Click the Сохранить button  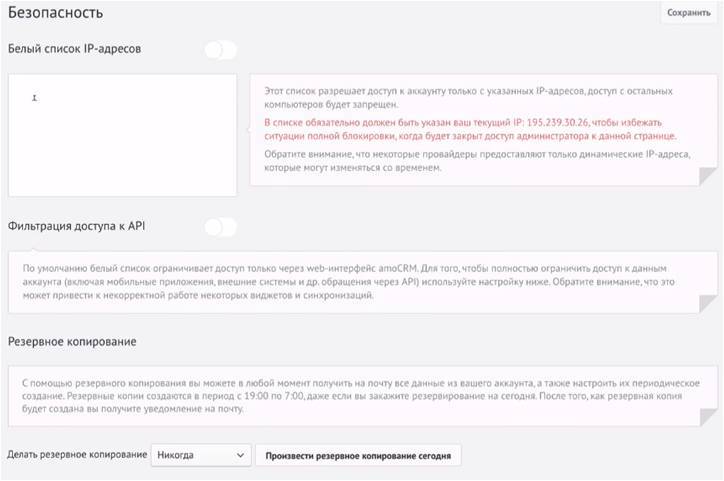pos(687,13)
